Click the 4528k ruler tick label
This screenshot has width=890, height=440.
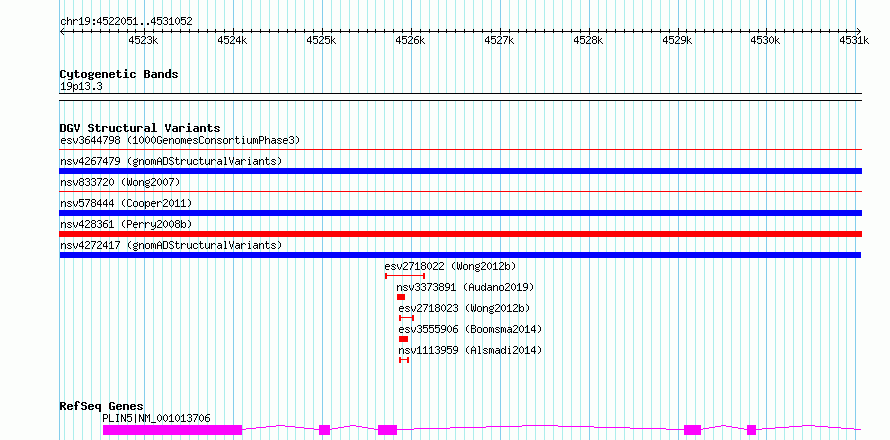[x=588, y=40]
